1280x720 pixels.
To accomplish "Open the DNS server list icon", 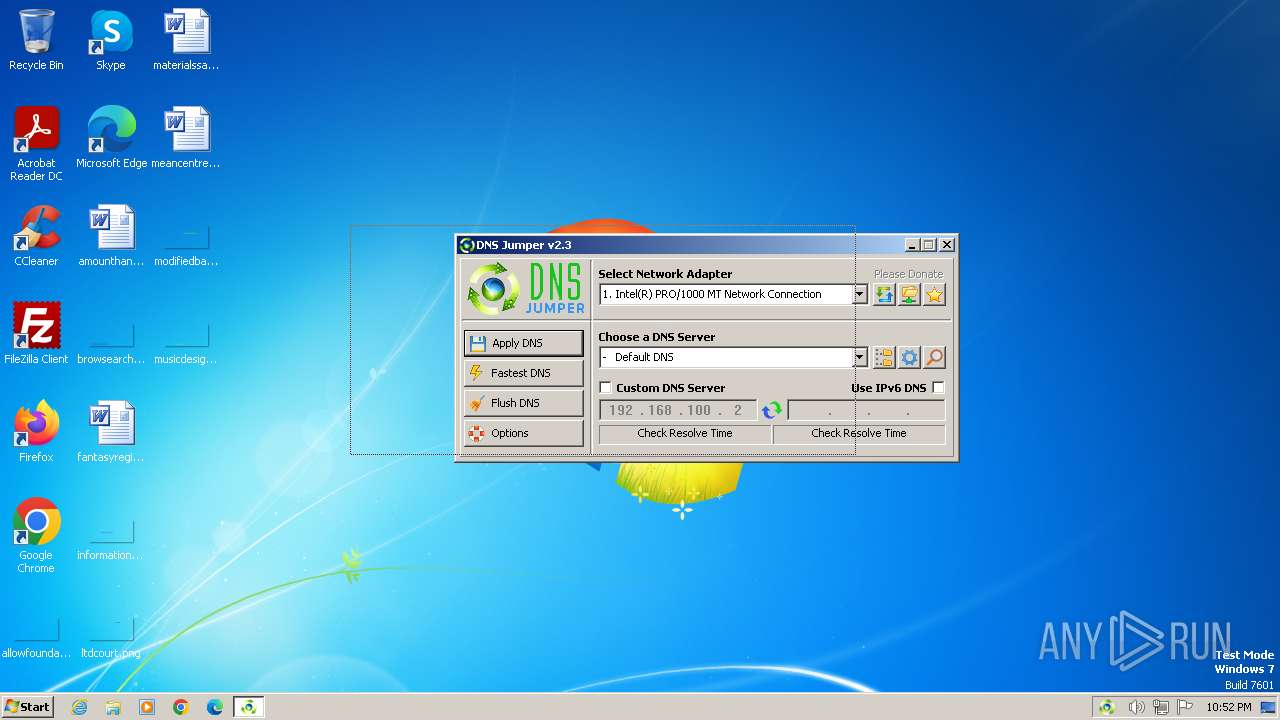I will [884, 357].
